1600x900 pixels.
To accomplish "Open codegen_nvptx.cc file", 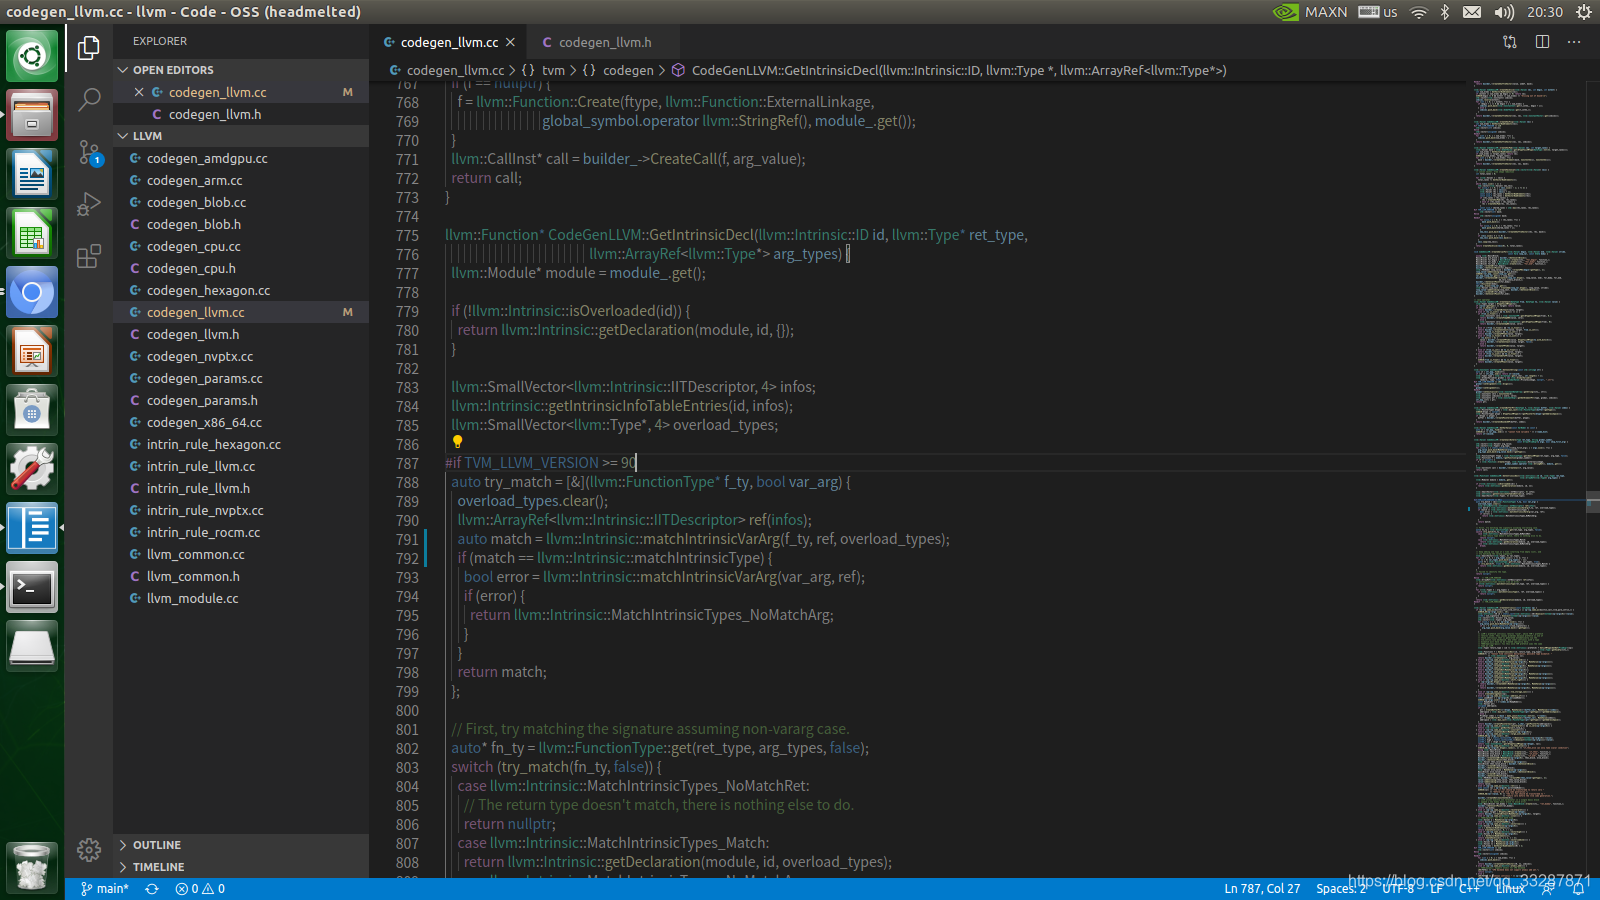I will pyautogui.click(x=241, y=356).
